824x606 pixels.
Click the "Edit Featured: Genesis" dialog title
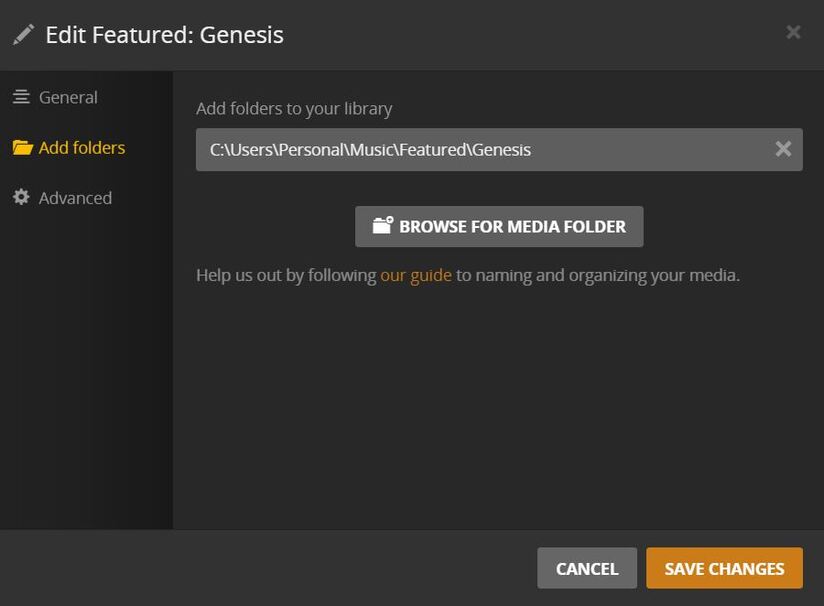164,35
